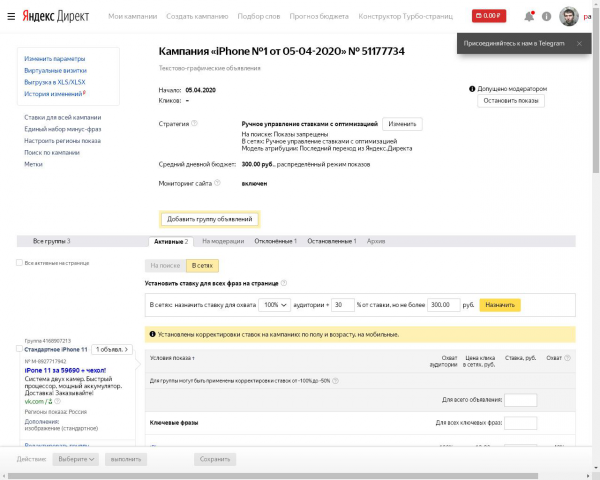Open Создать кампанию in top navigation
Screen dimensions: 600x480
tap(197, 16)
